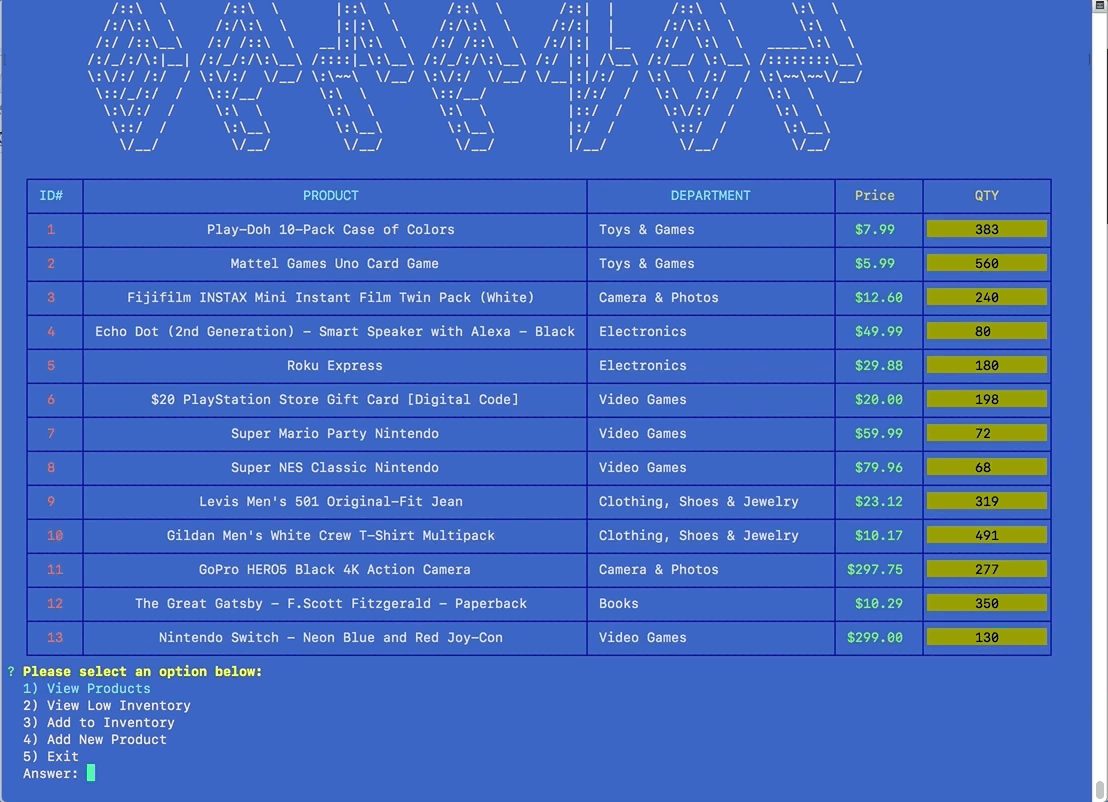This screenshot has width=1108, height=802.
Task: Select Add to Inventory option
Action: (x=98, y=722)
